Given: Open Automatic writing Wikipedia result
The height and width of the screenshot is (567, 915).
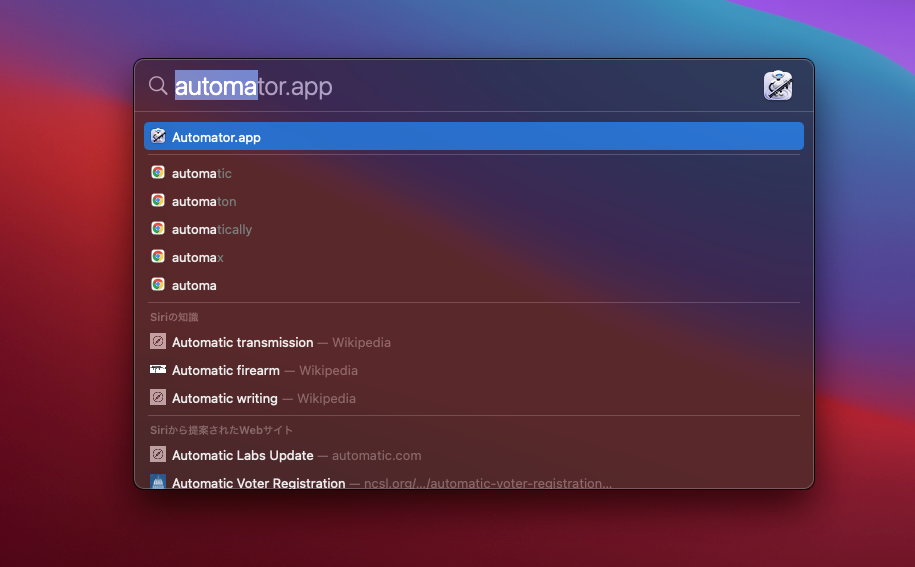Looking at the screenshot, I should point(474,398).
